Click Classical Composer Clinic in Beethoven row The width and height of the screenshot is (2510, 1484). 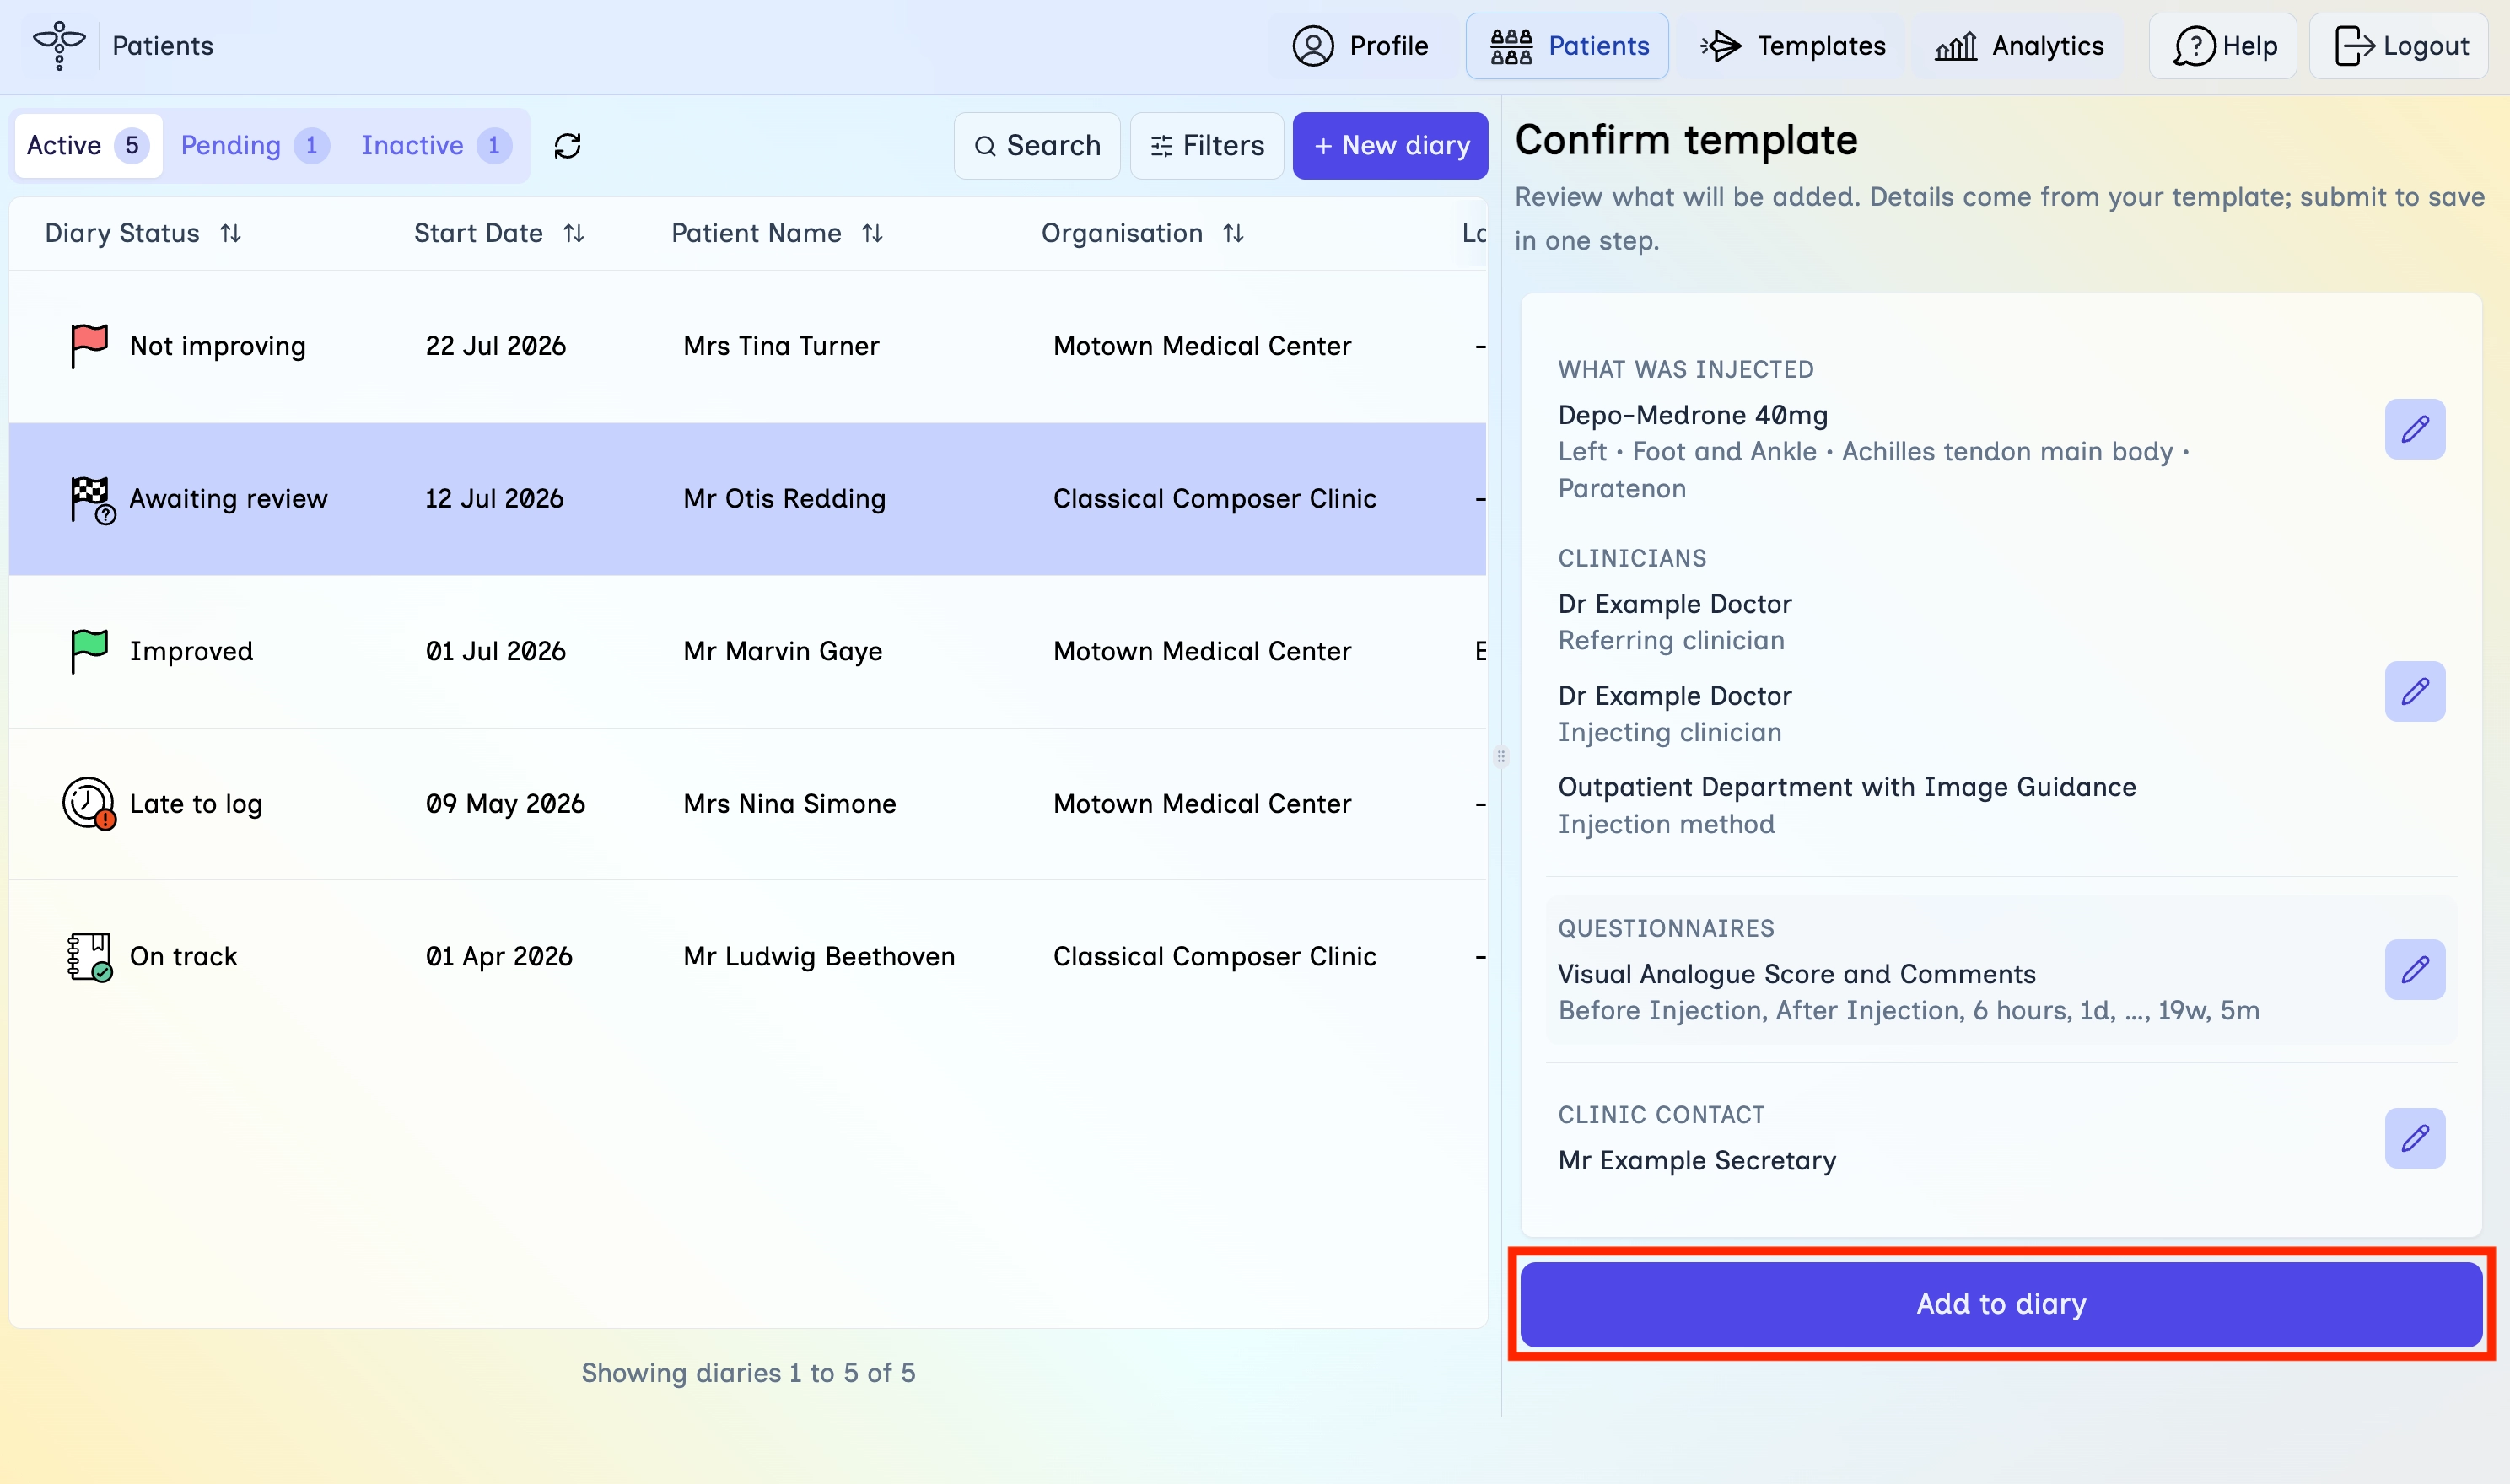1214,957
